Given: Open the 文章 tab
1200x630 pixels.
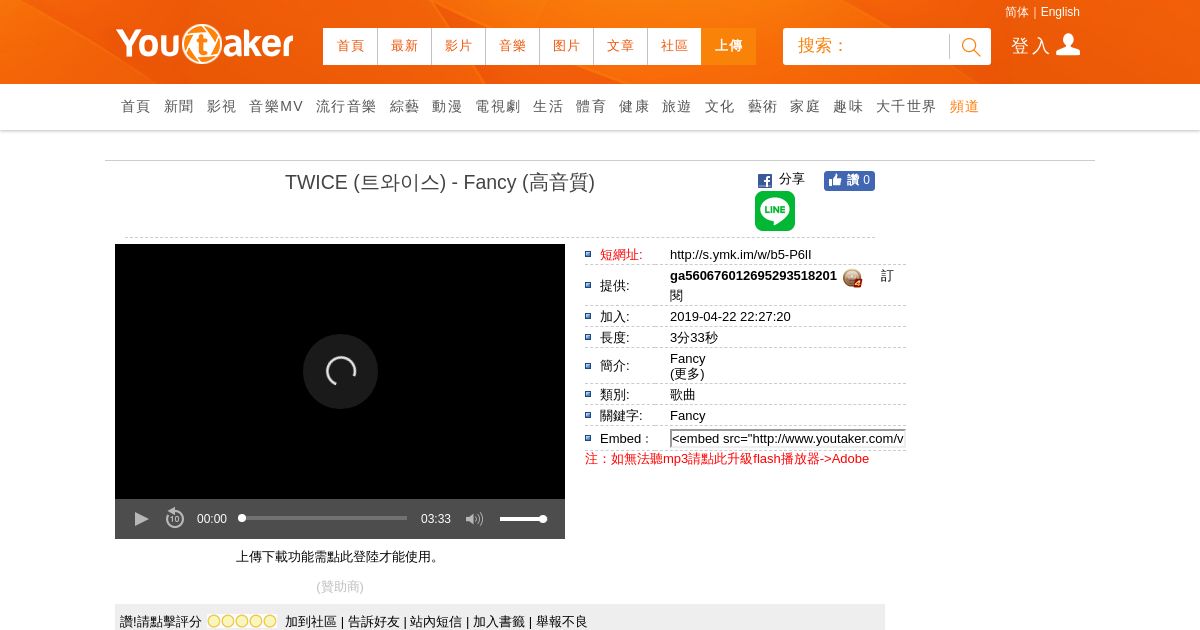Looking at the screenshot, I should [620, 46].
